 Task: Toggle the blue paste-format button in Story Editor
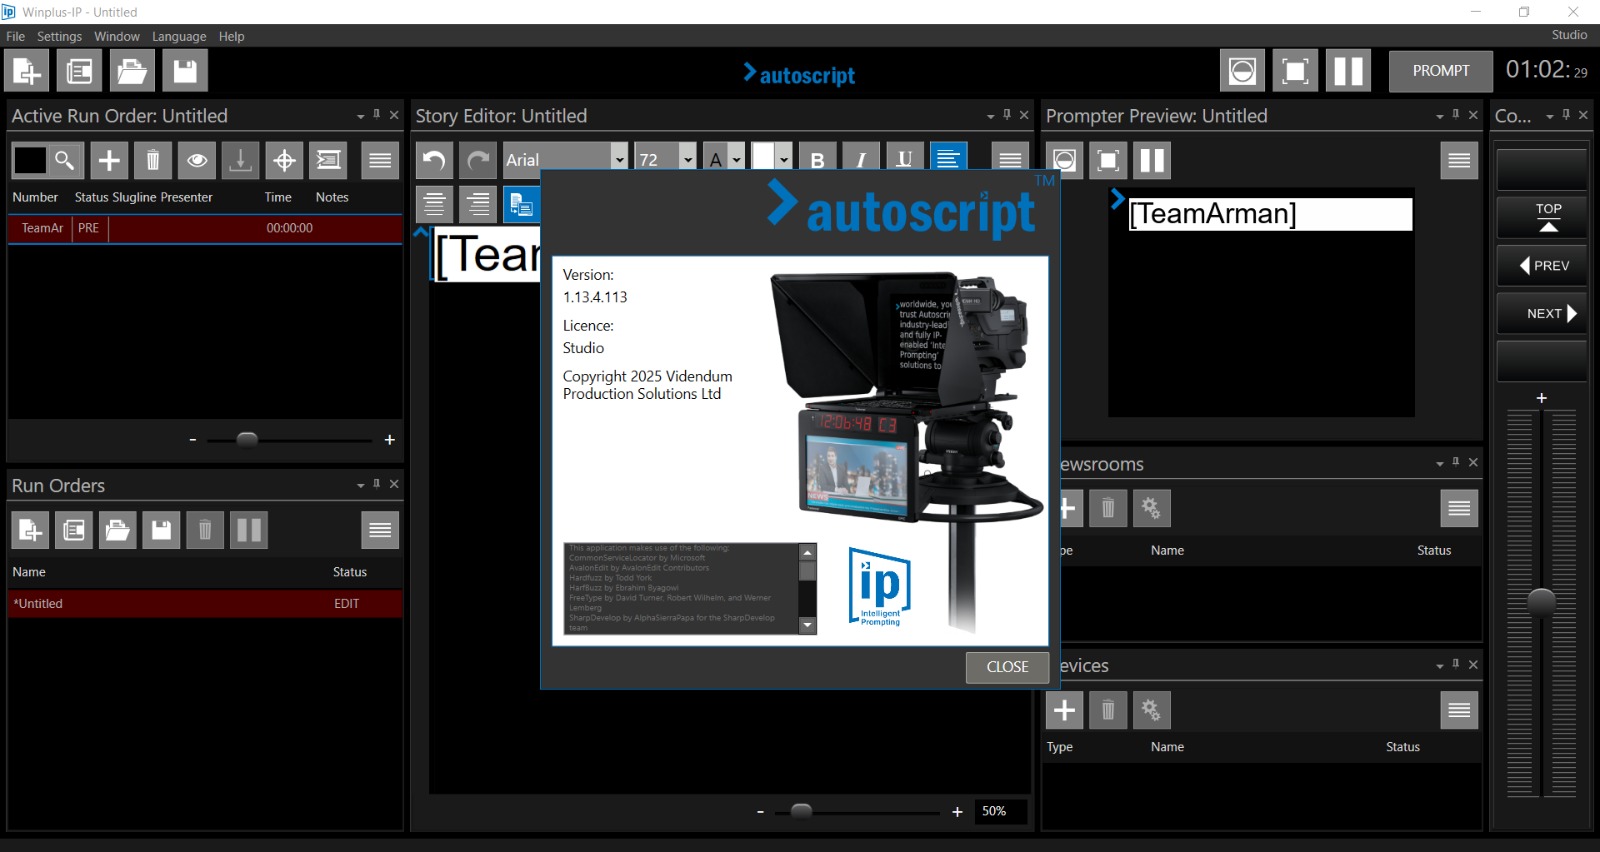coord(521,204)
